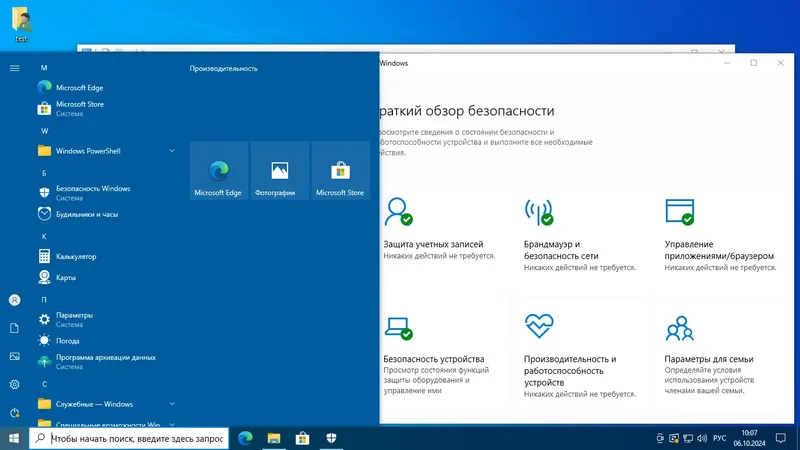This screenshot has height=450, width=800.
Task: Open Microsoft Edge from the taskbar
Action: pos(245,438)
